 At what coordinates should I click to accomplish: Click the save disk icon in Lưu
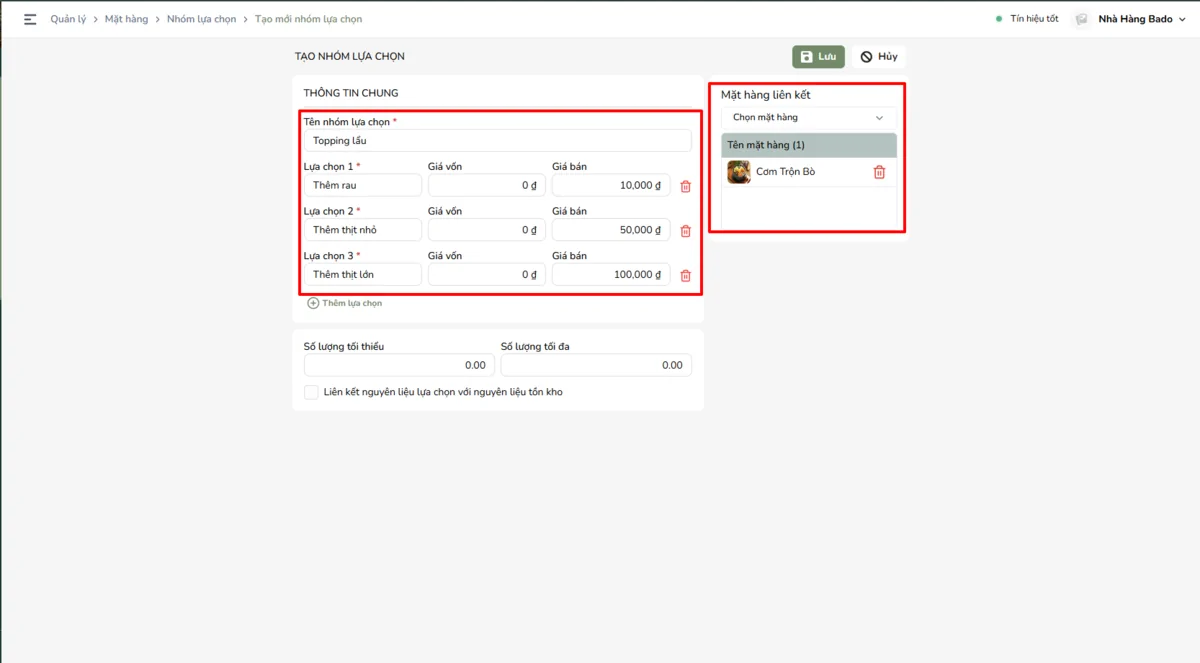(806, 57)
